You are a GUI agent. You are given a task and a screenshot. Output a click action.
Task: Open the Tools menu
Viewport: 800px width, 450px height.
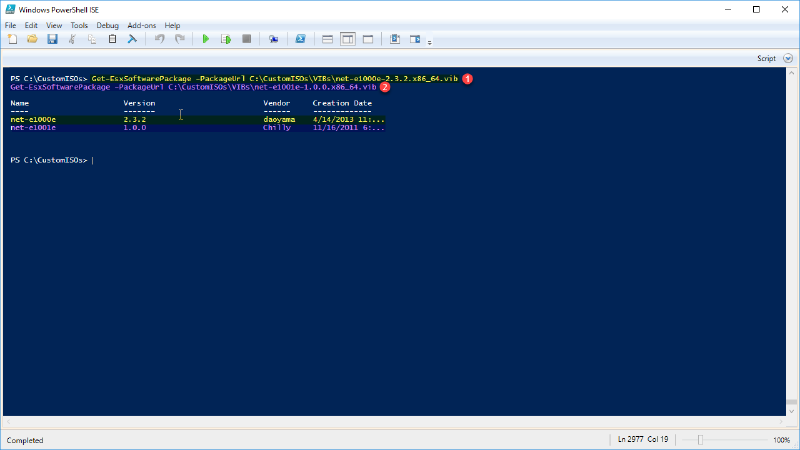[x=79, y=26]
